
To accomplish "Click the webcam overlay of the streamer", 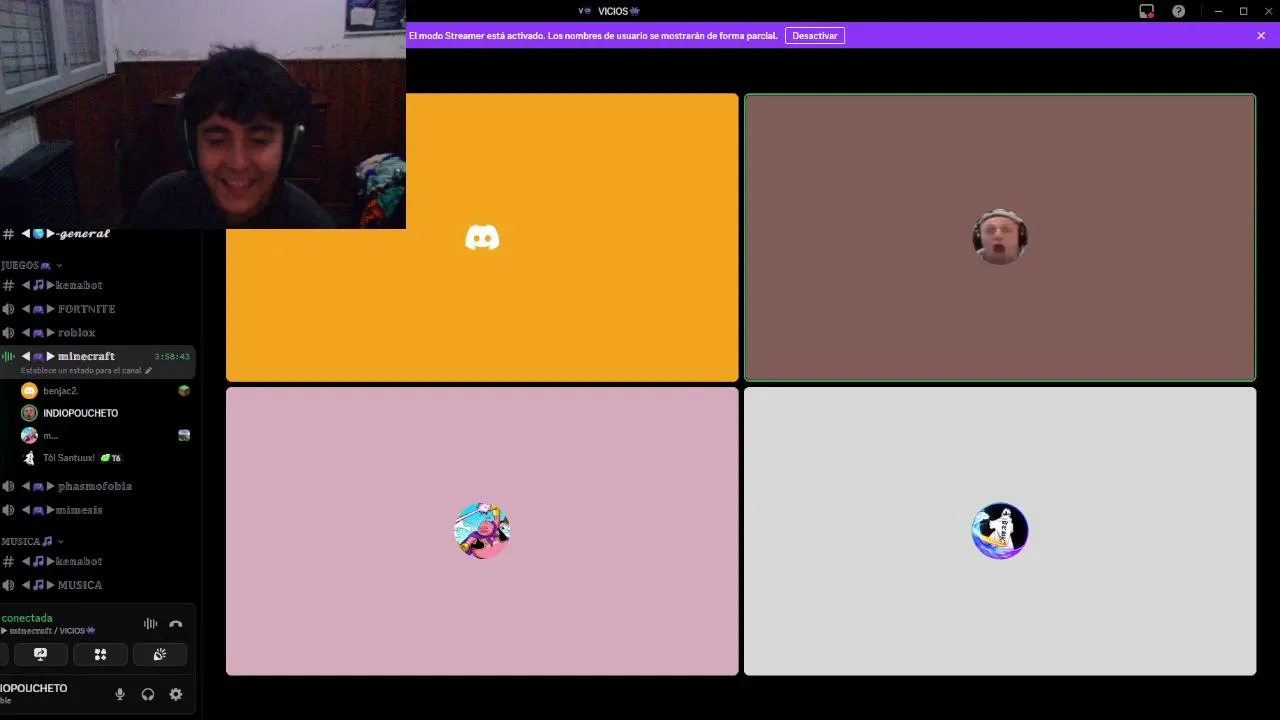I will [x=203, y=114].
